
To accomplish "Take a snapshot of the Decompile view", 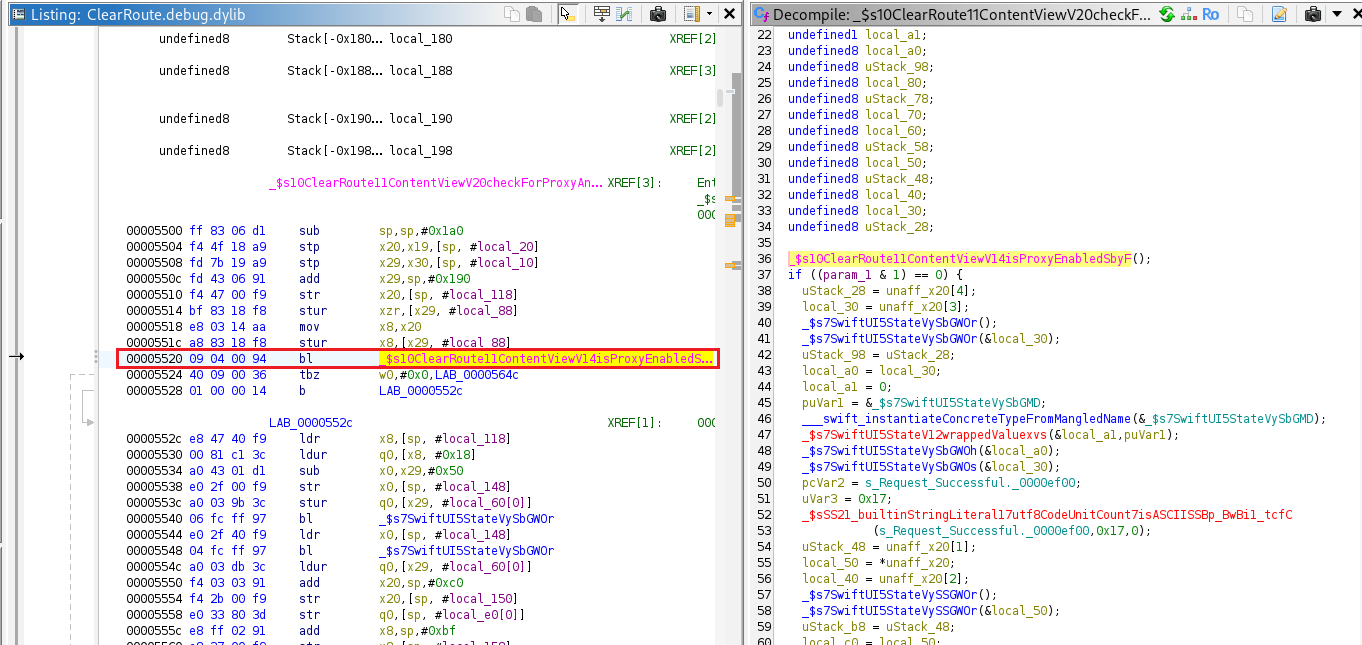I will coord(1312,14).
